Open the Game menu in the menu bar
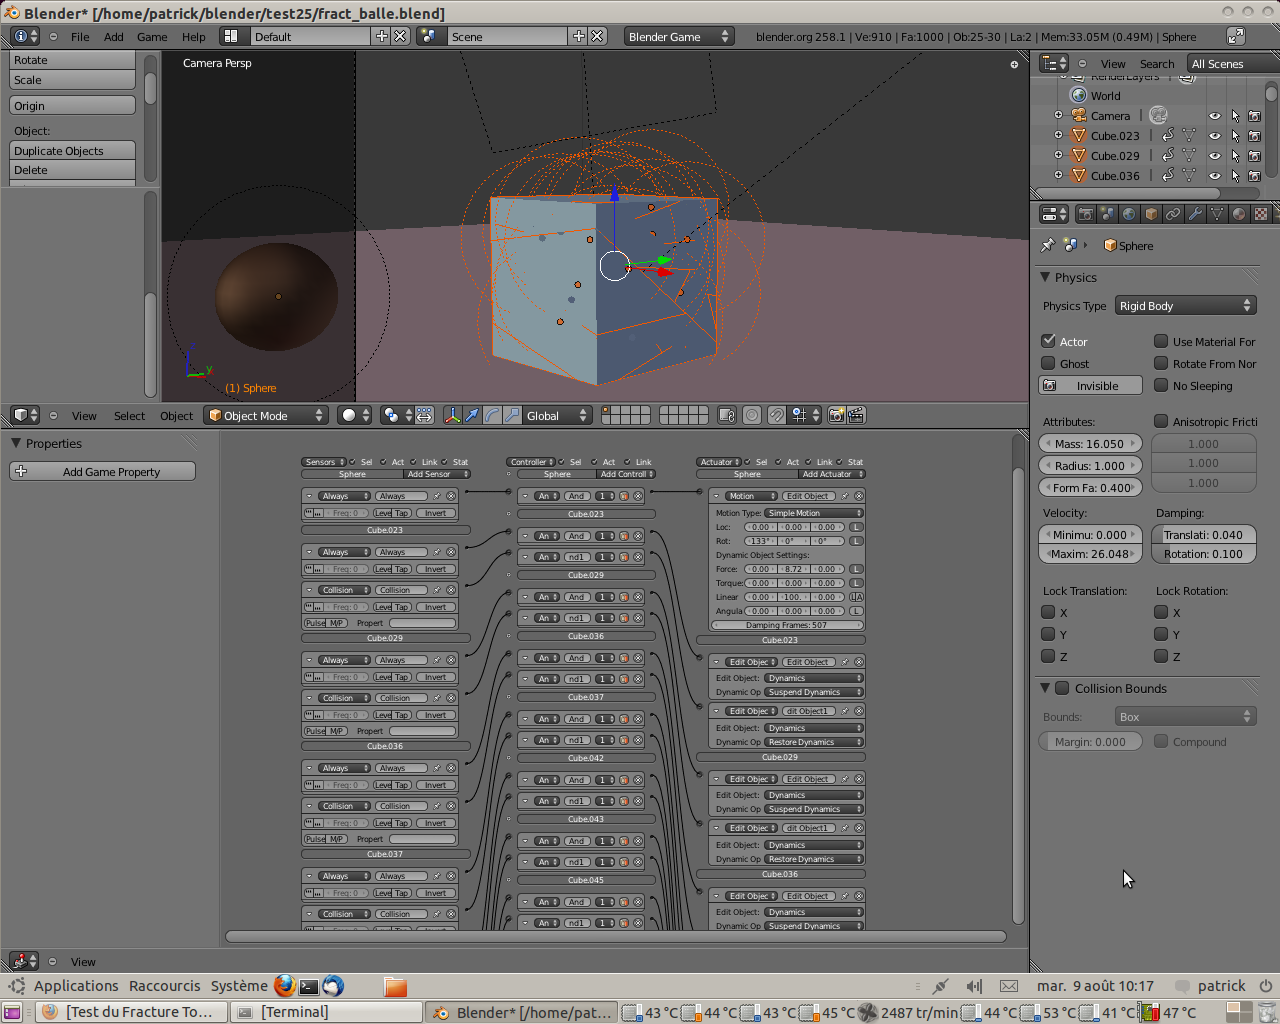1280x1024 pixels. pyautogui.click(x=152, y=36)
